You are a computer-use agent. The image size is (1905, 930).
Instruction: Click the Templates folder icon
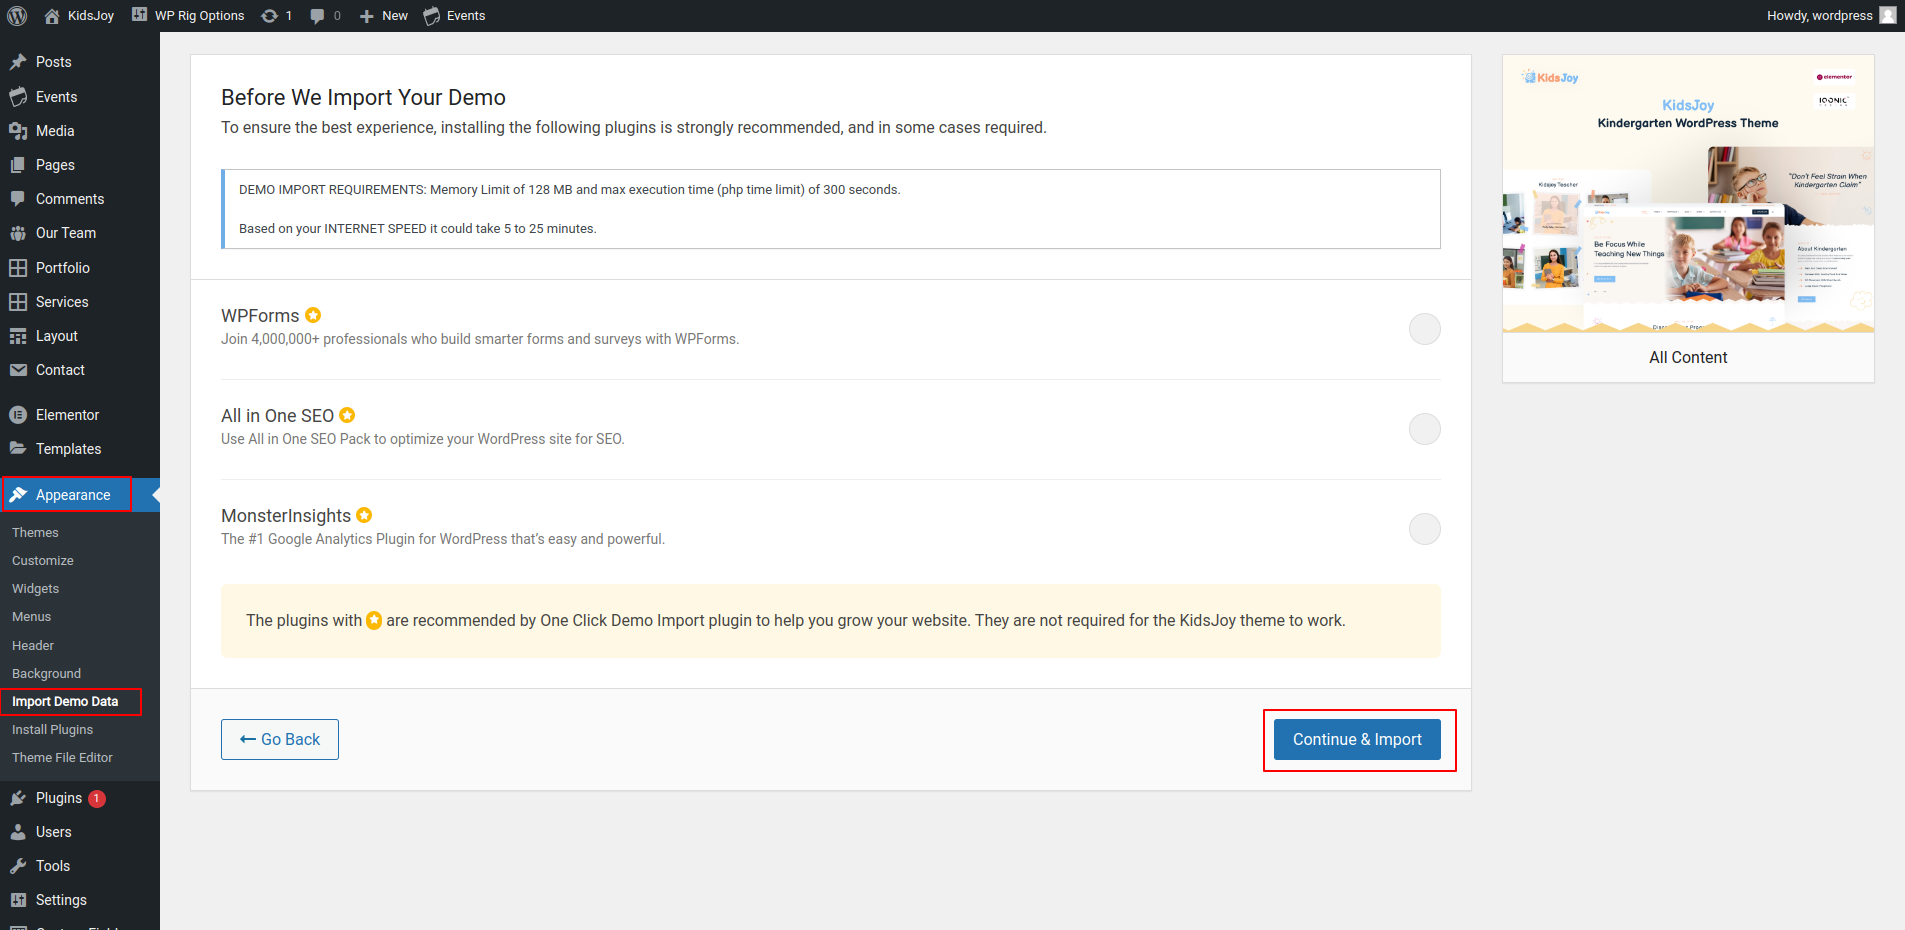[18, 449]
